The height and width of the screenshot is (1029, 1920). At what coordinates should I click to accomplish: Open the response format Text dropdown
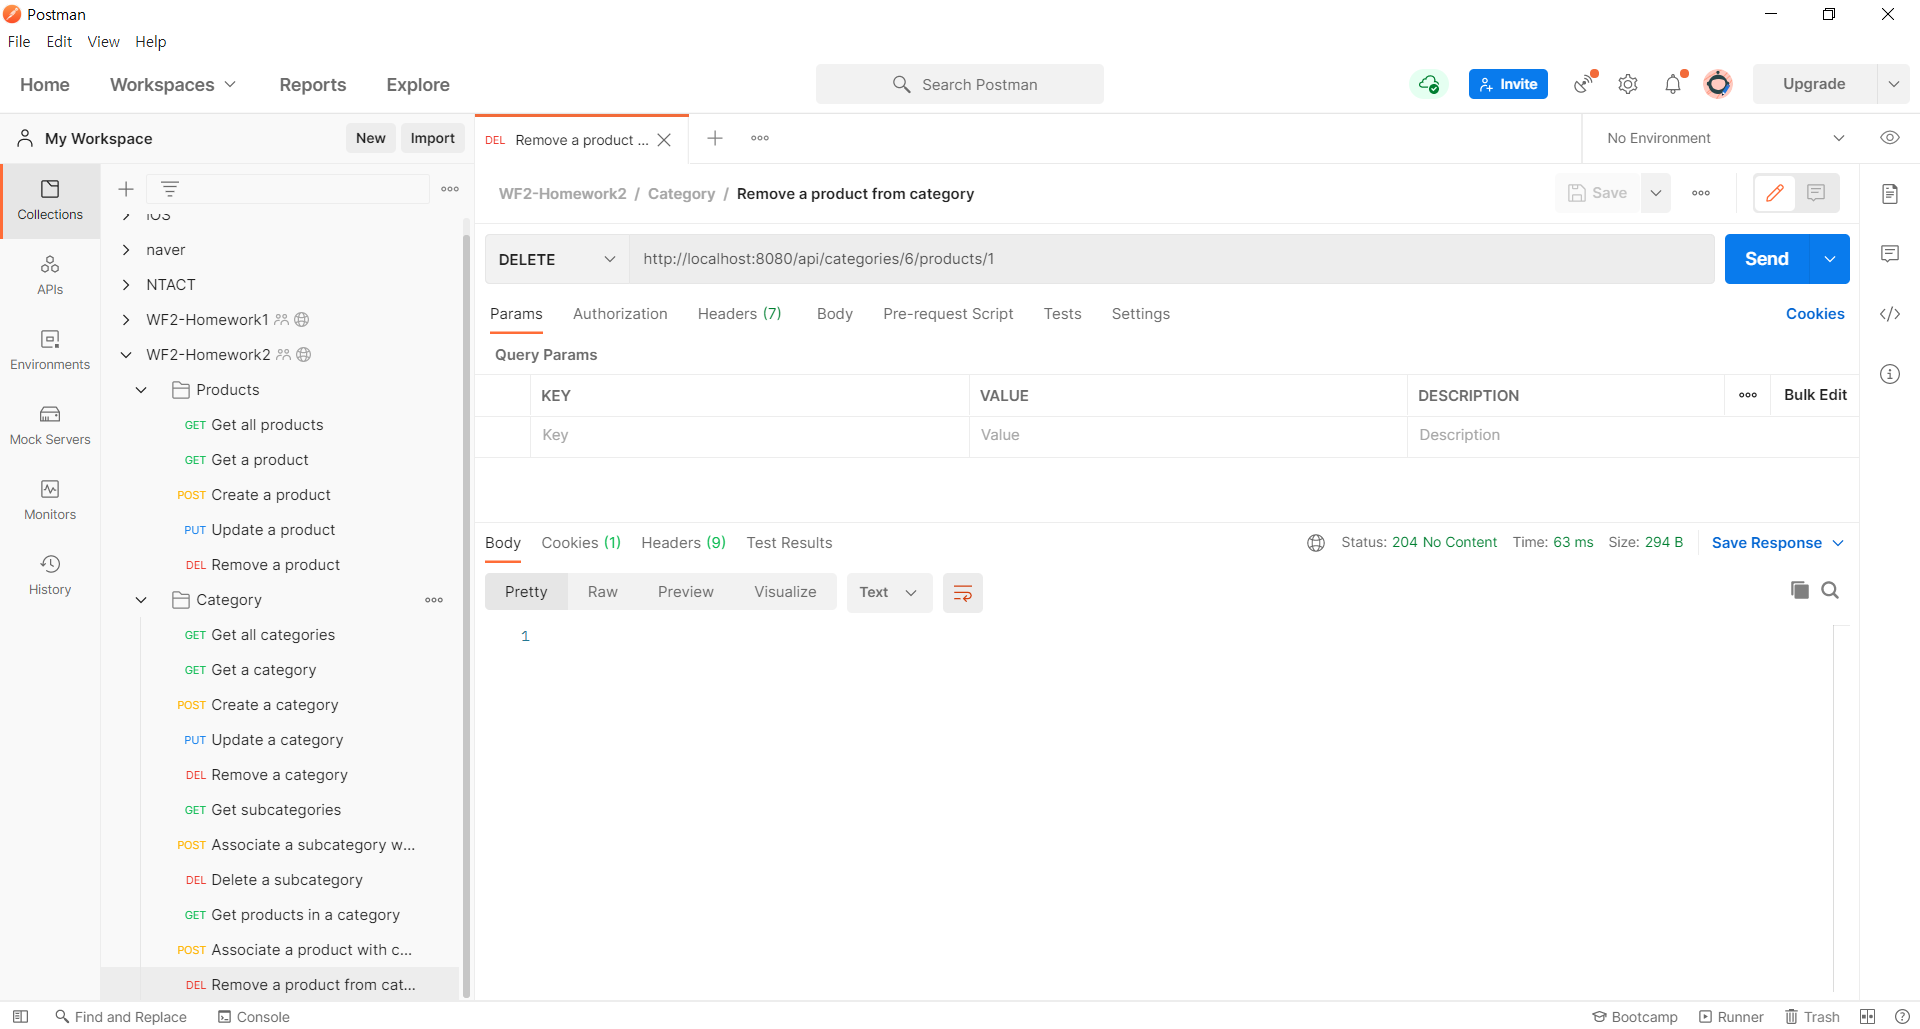pyautogui.click(x=889, y=593)
